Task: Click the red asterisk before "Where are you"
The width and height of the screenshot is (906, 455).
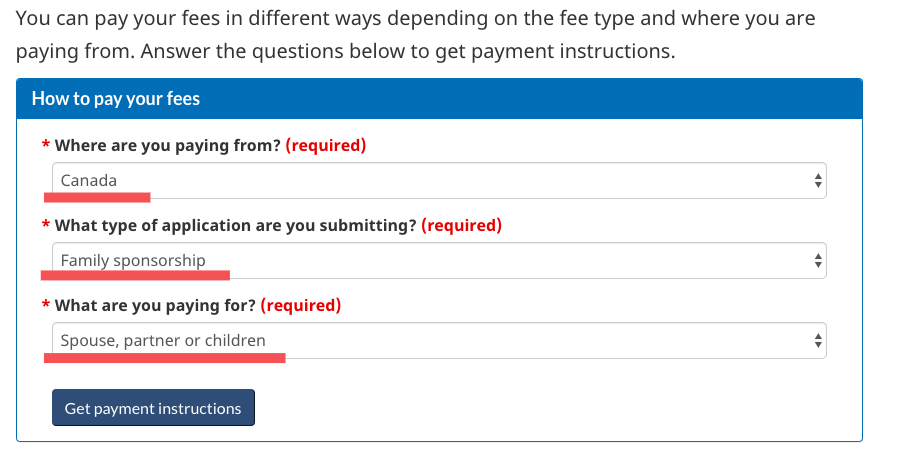Action: click(46, 146)
